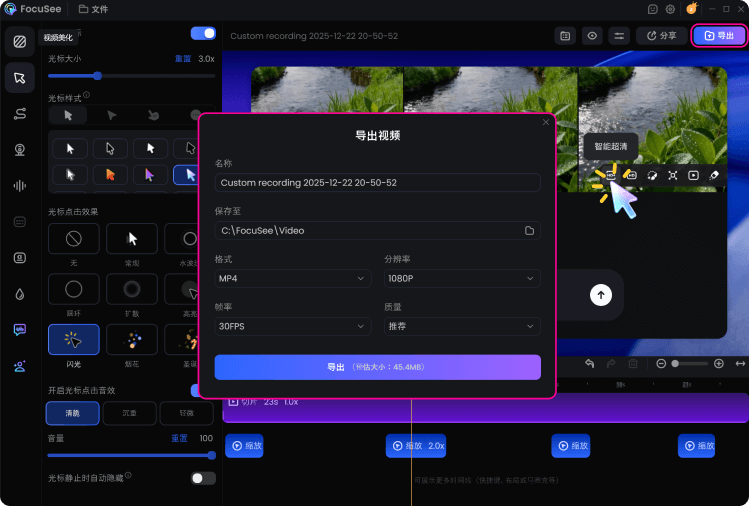Select 清脆 click sound option
This screenshot has height=506, width=749.
(x=73, y=413)
